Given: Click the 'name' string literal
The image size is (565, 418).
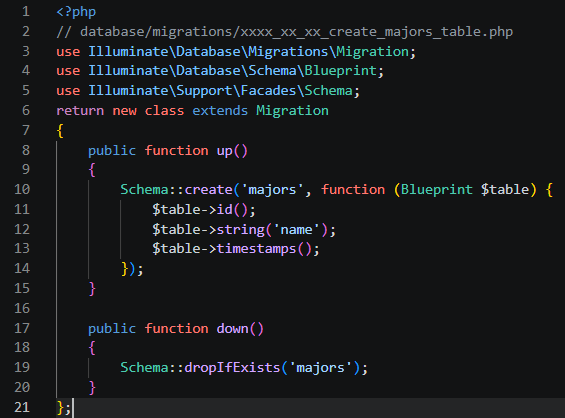Looking at the screenshot, I should (296, 230).
